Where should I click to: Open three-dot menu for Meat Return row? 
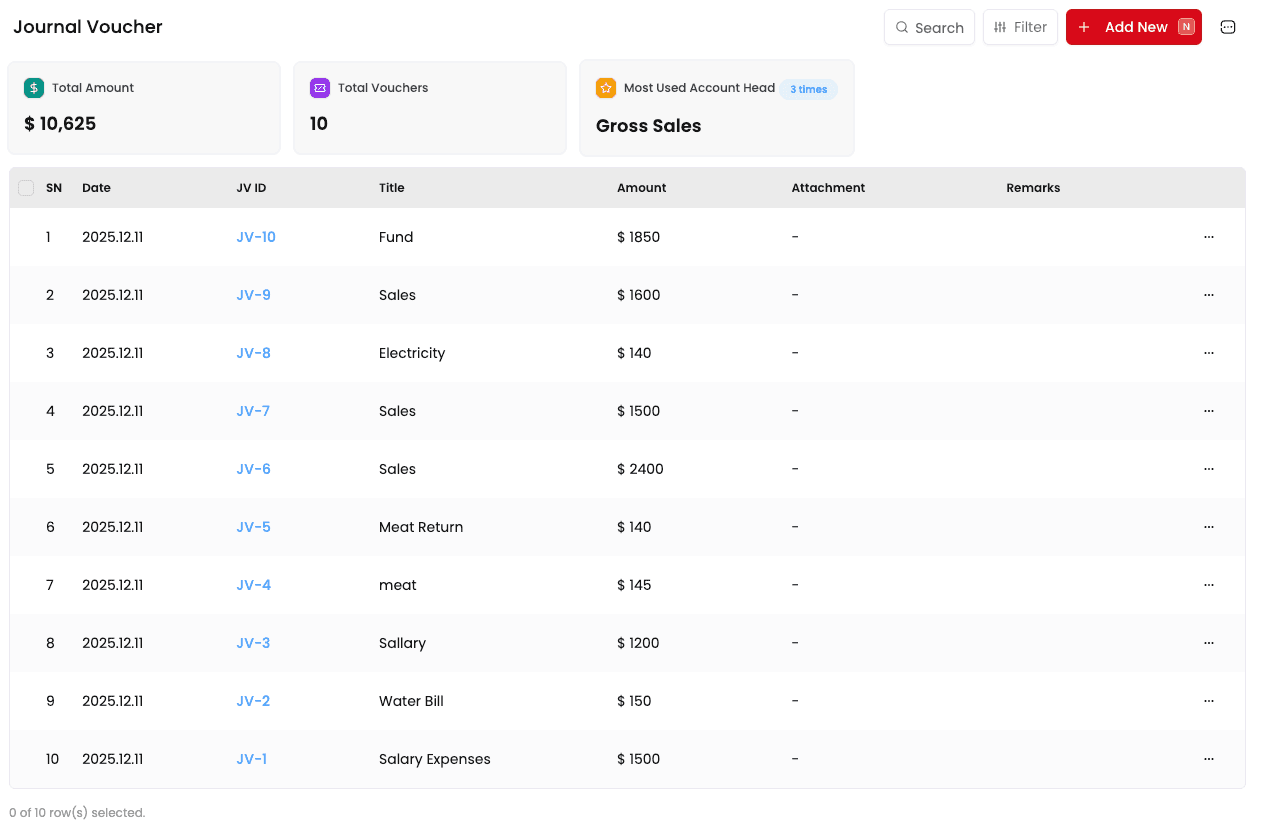[x=1208, y=527]
